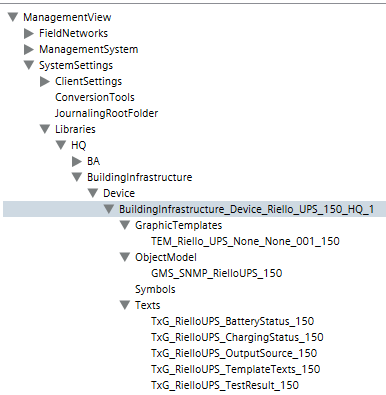Screen dimensions: 386x395
Task: Select ConversionTools in the tree
Action: click(95, 97)
